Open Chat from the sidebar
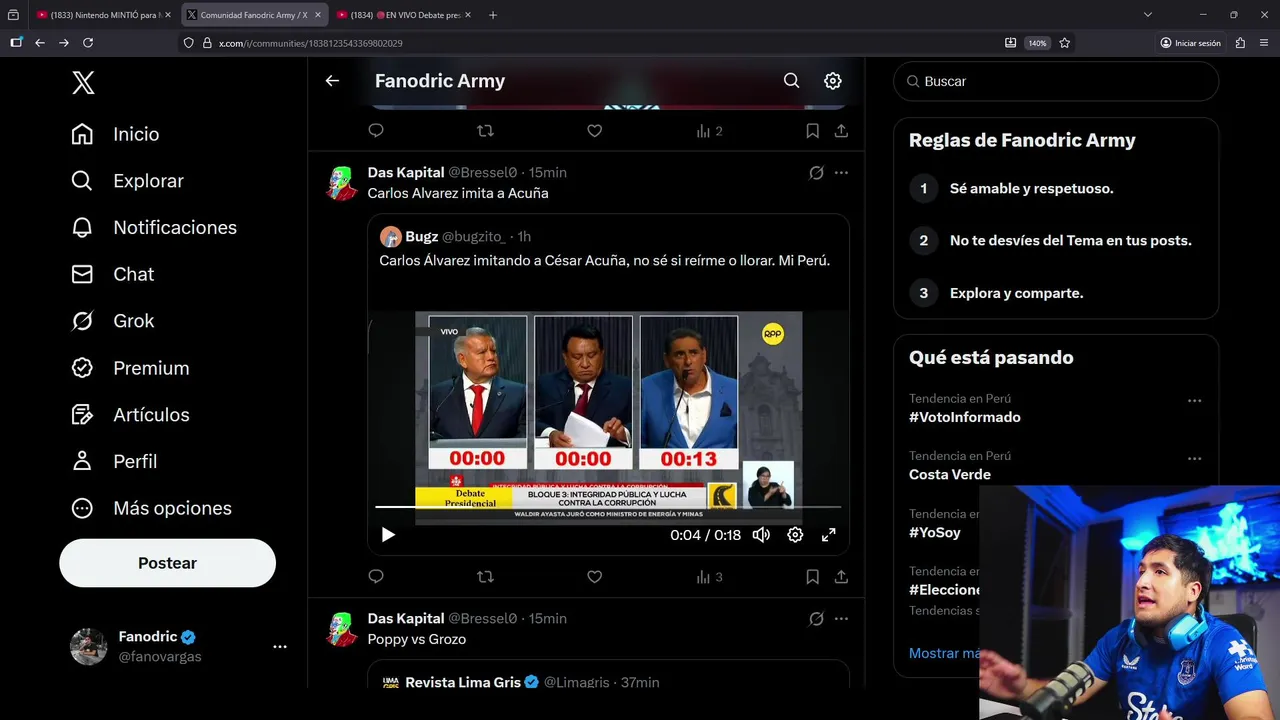The width and height of the screenshot is (1280, 720). [112, 274]
